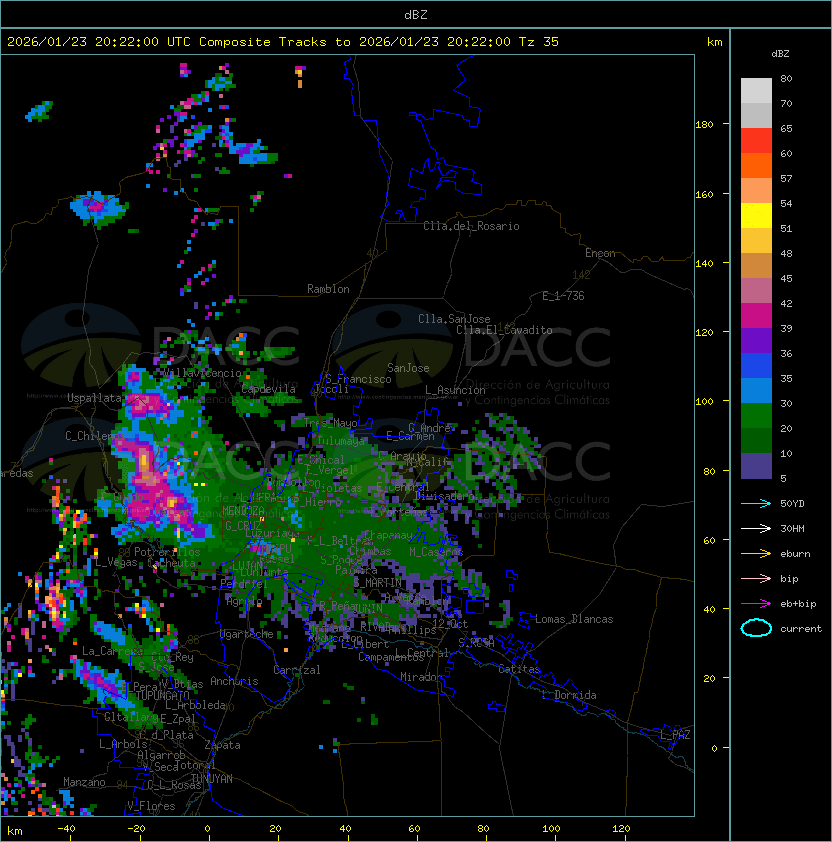The image size is (832, 842).
Task: Click the 'Tz 35' value in header
Action: [539, 42]
